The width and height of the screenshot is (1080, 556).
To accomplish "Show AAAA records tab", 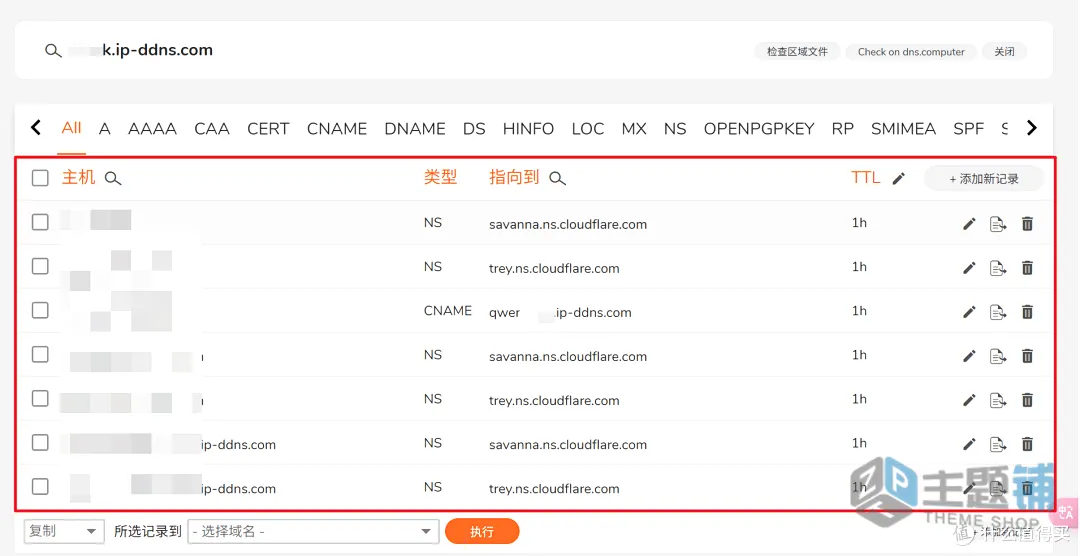I will (152, 129).
